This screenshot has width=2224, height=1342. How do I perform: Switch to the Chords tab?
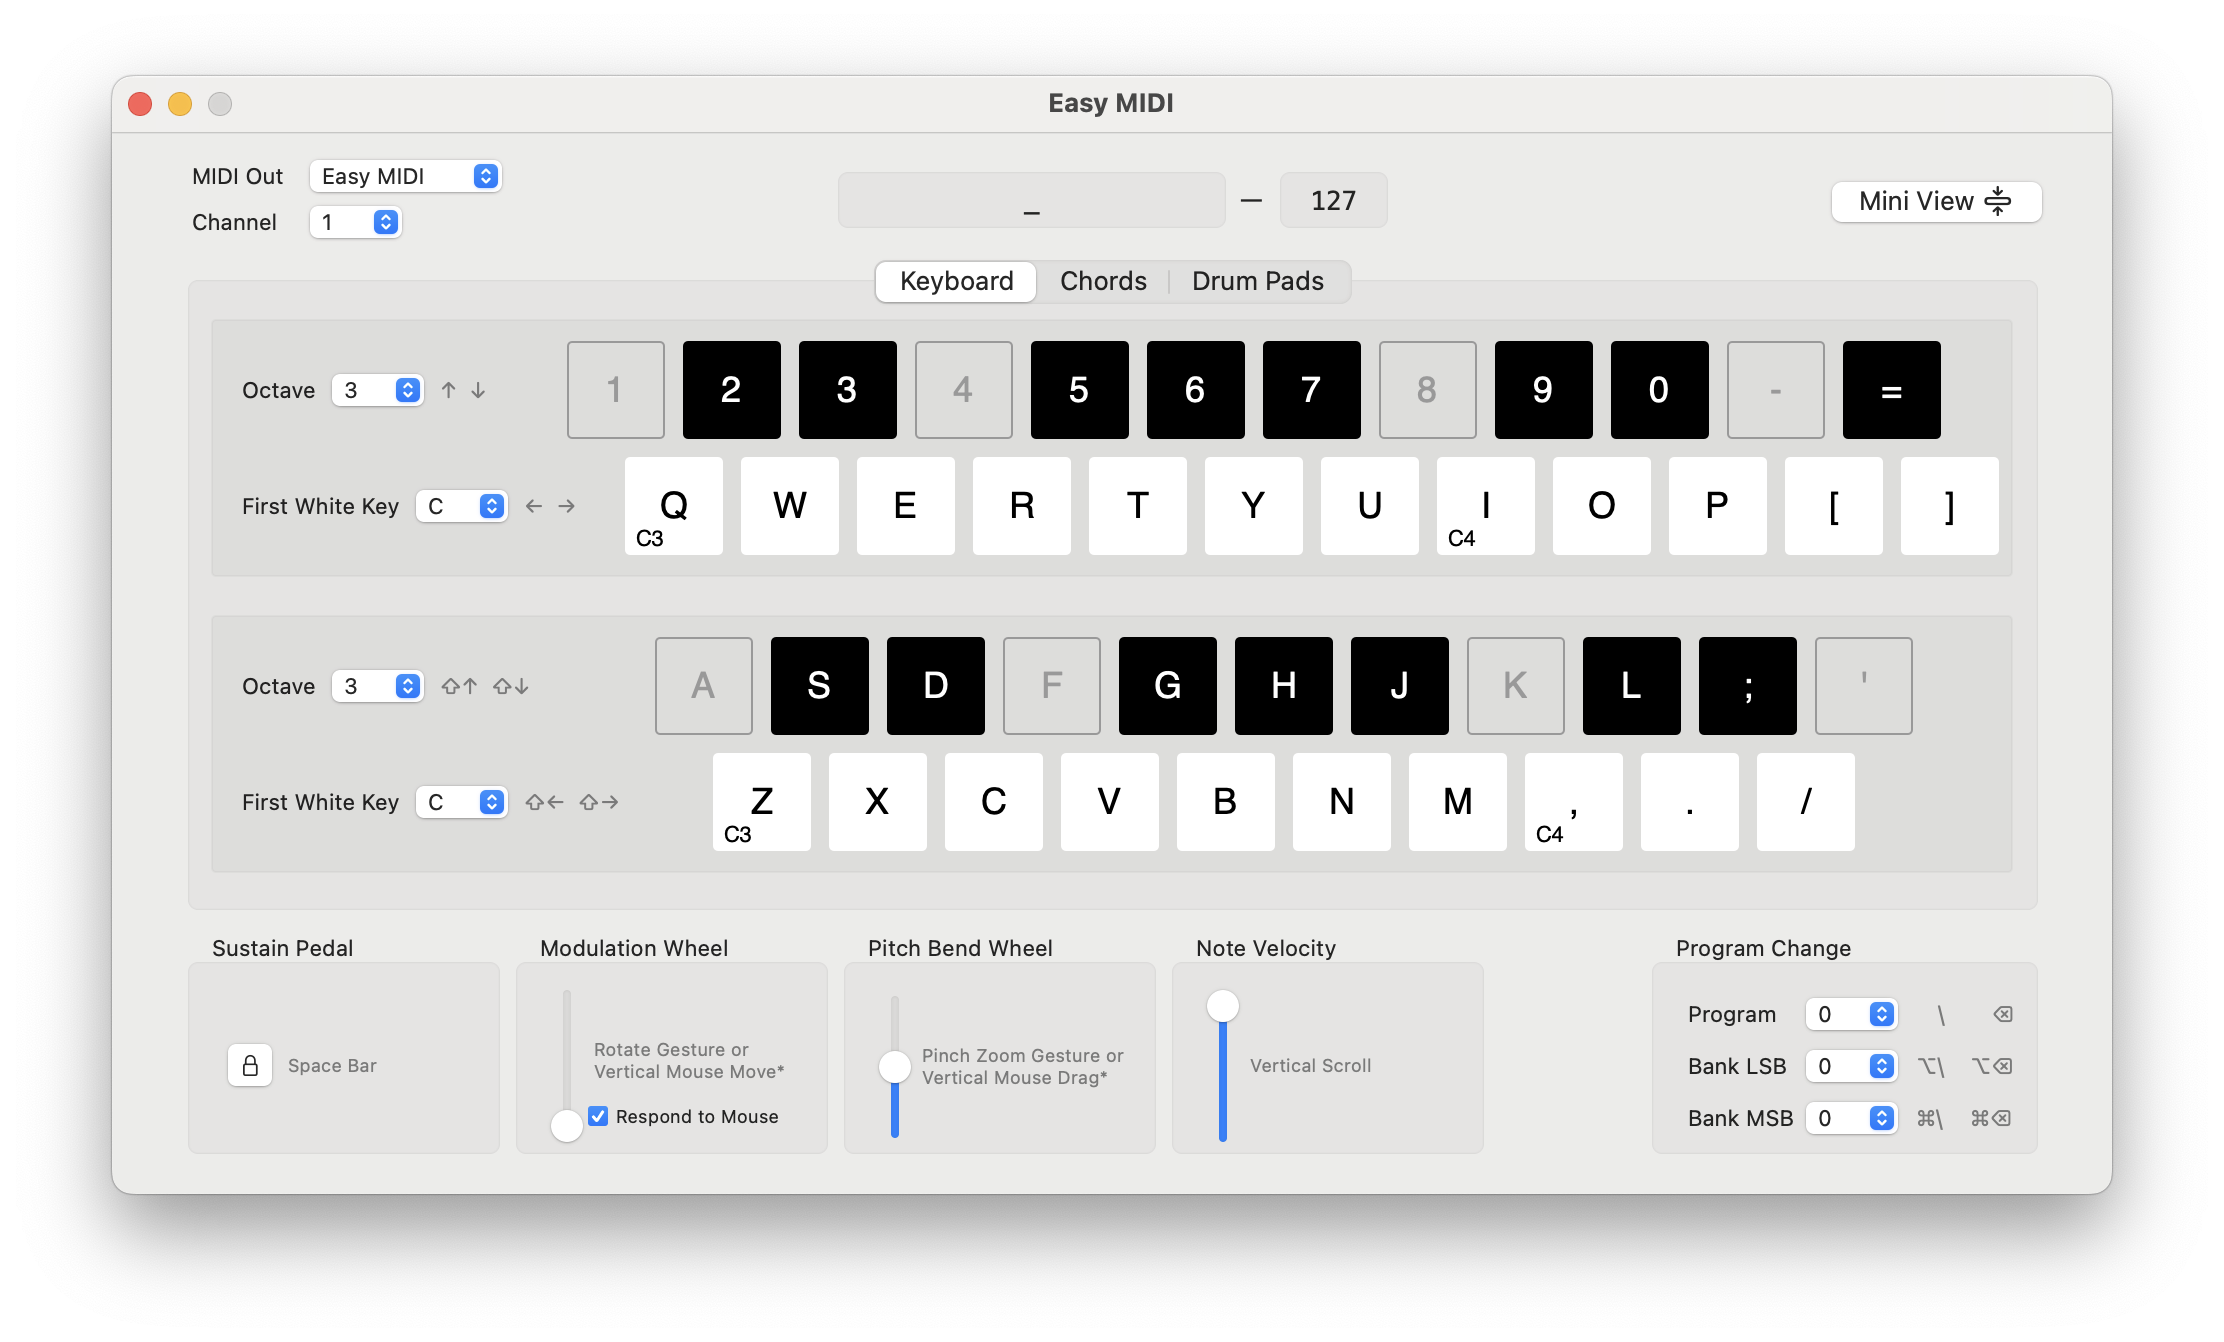[1103, 281]
